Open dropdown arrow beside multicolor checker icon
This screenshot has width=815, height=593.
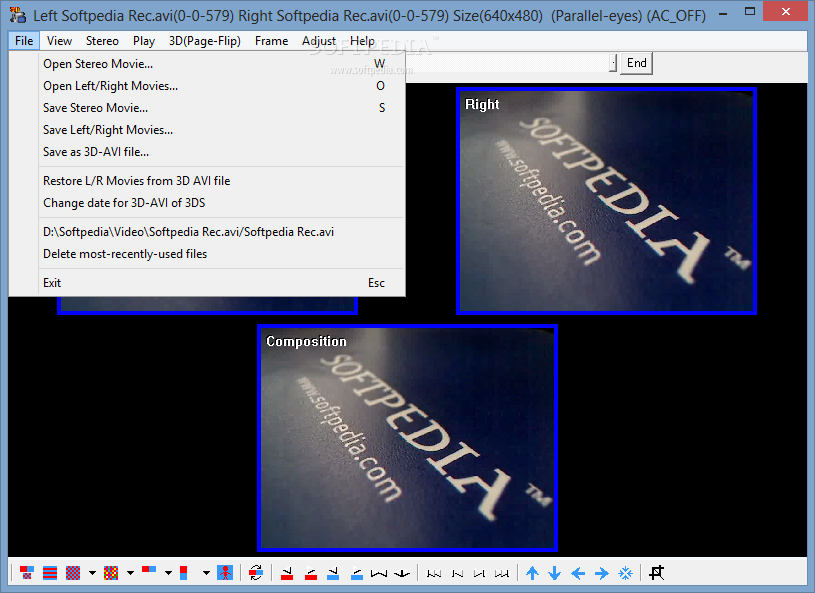130,573
